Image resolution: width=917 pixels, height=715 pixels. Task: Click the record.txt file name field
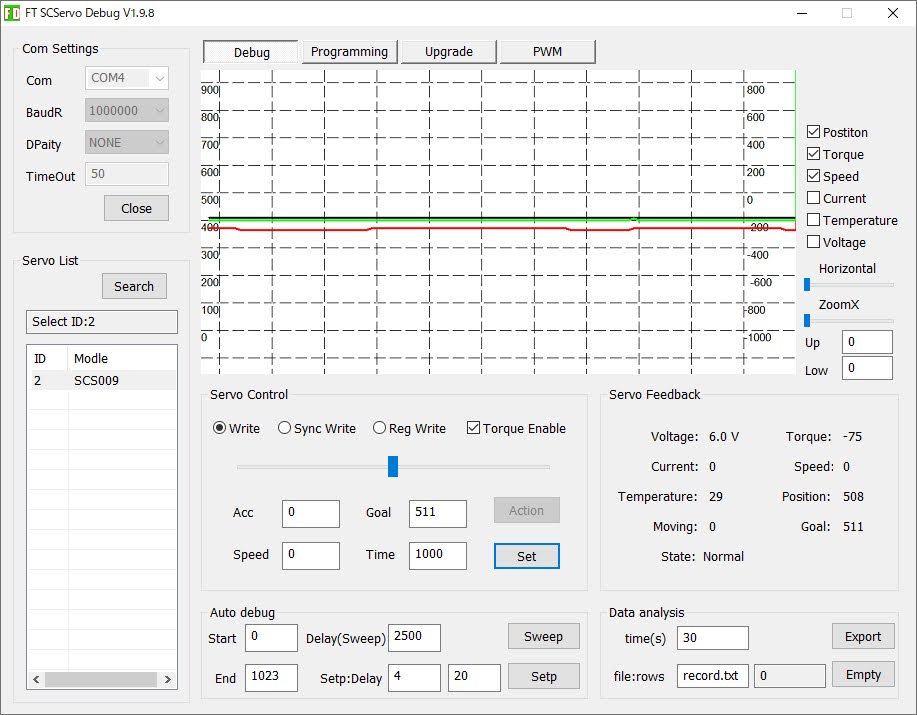[713, 676]
